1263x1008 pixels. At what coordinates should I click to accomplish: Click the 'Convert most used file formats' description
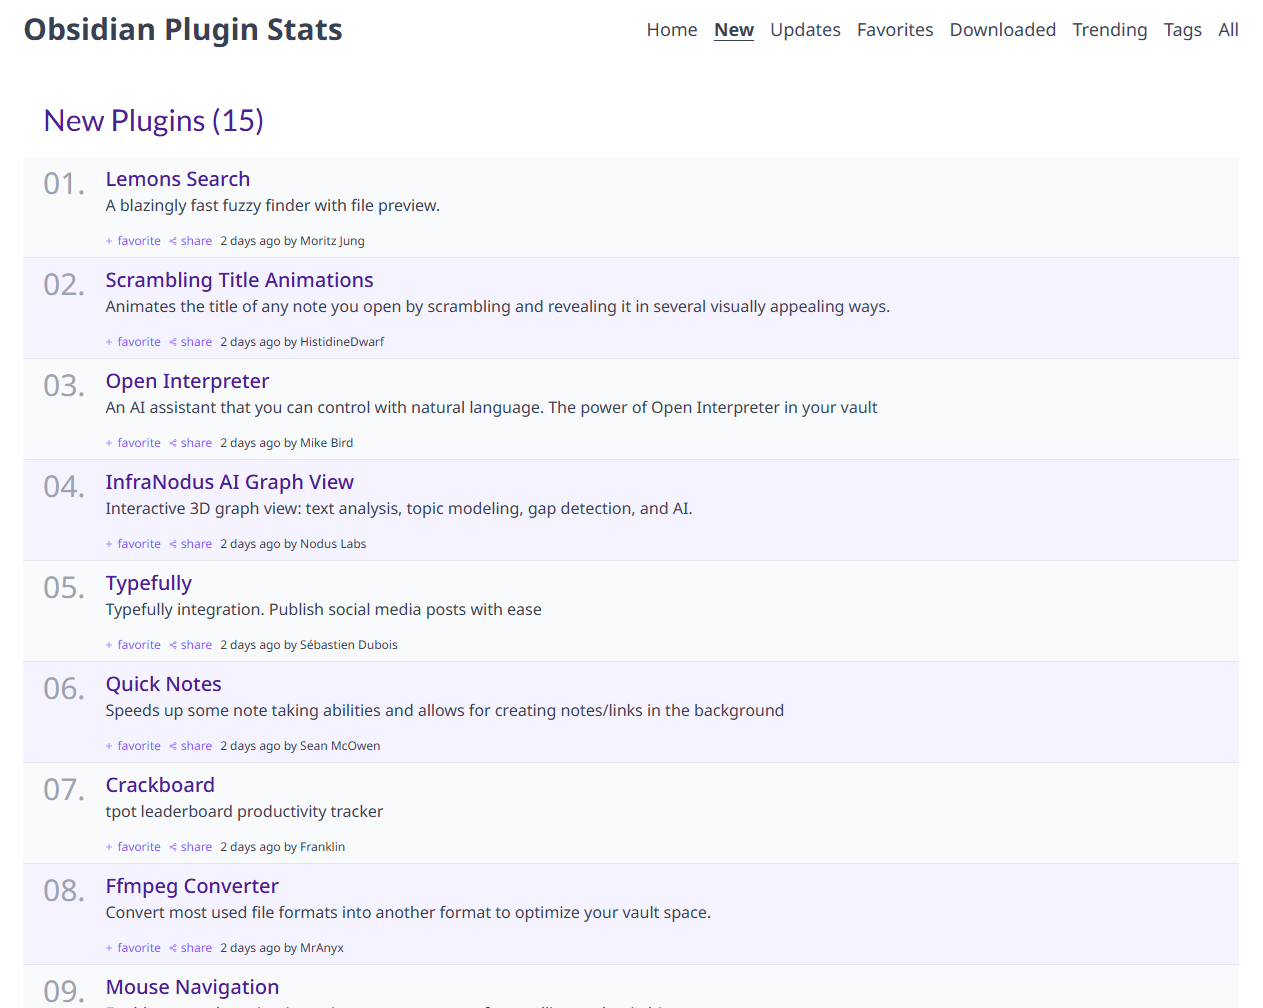coord(408,913)
